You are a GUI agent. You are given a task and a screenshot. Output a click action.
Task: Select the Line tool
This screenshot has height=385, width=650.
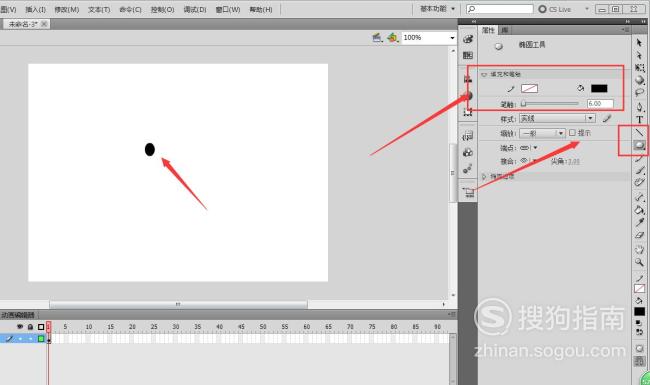(x=640, y=133)
